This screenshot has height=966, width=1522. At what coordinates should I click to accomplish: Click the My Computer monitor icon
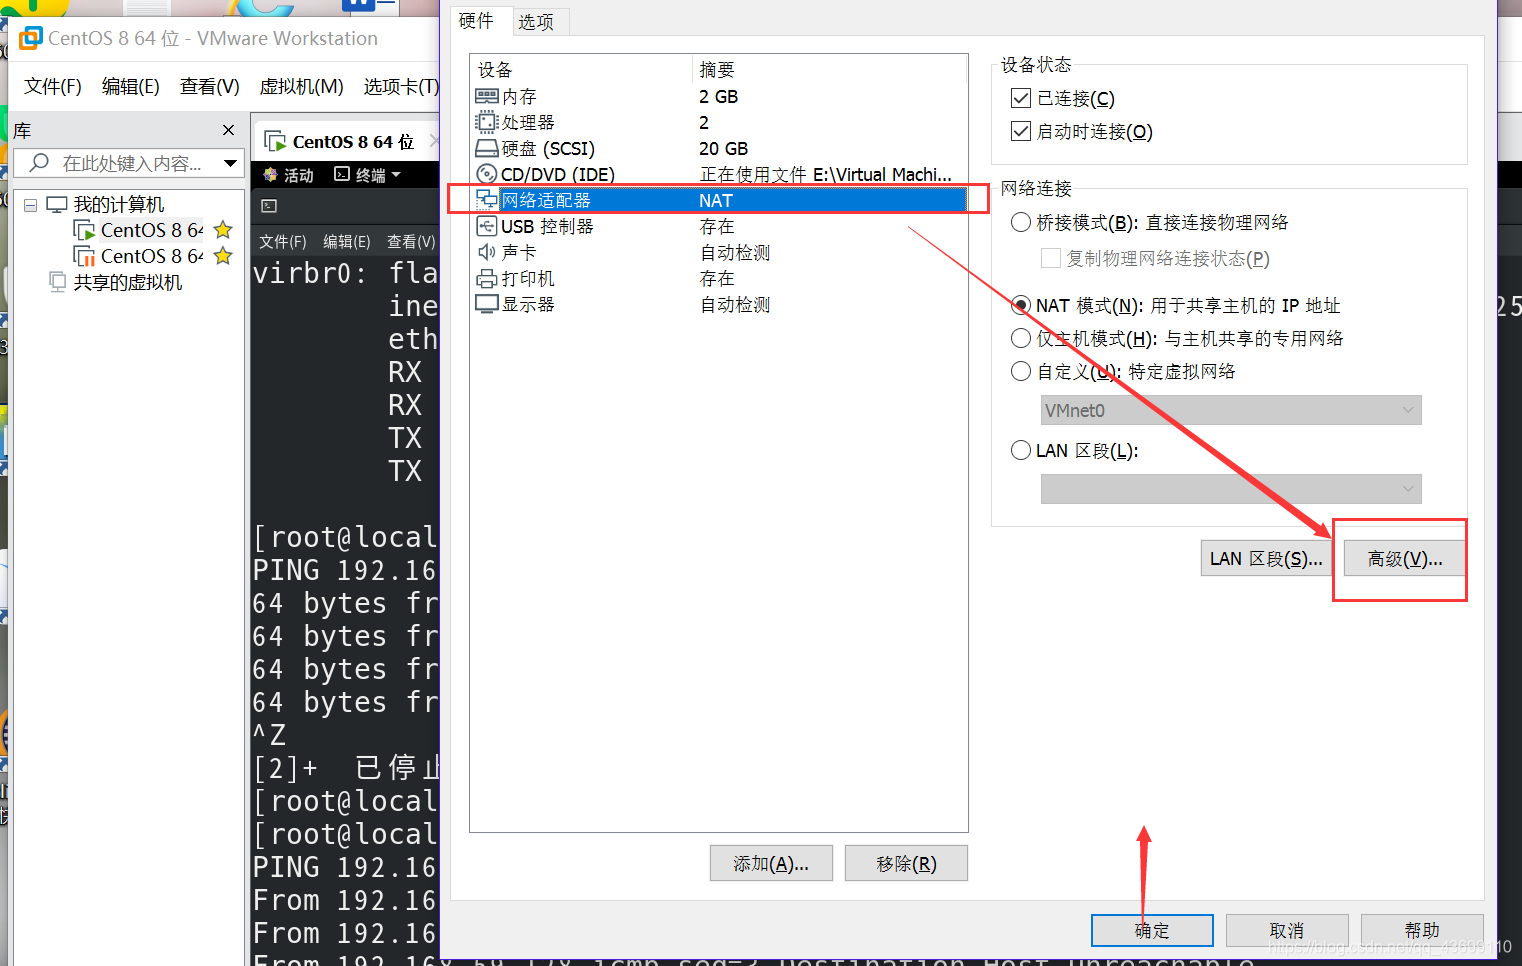pyautogui.click(x=57, y=204)
